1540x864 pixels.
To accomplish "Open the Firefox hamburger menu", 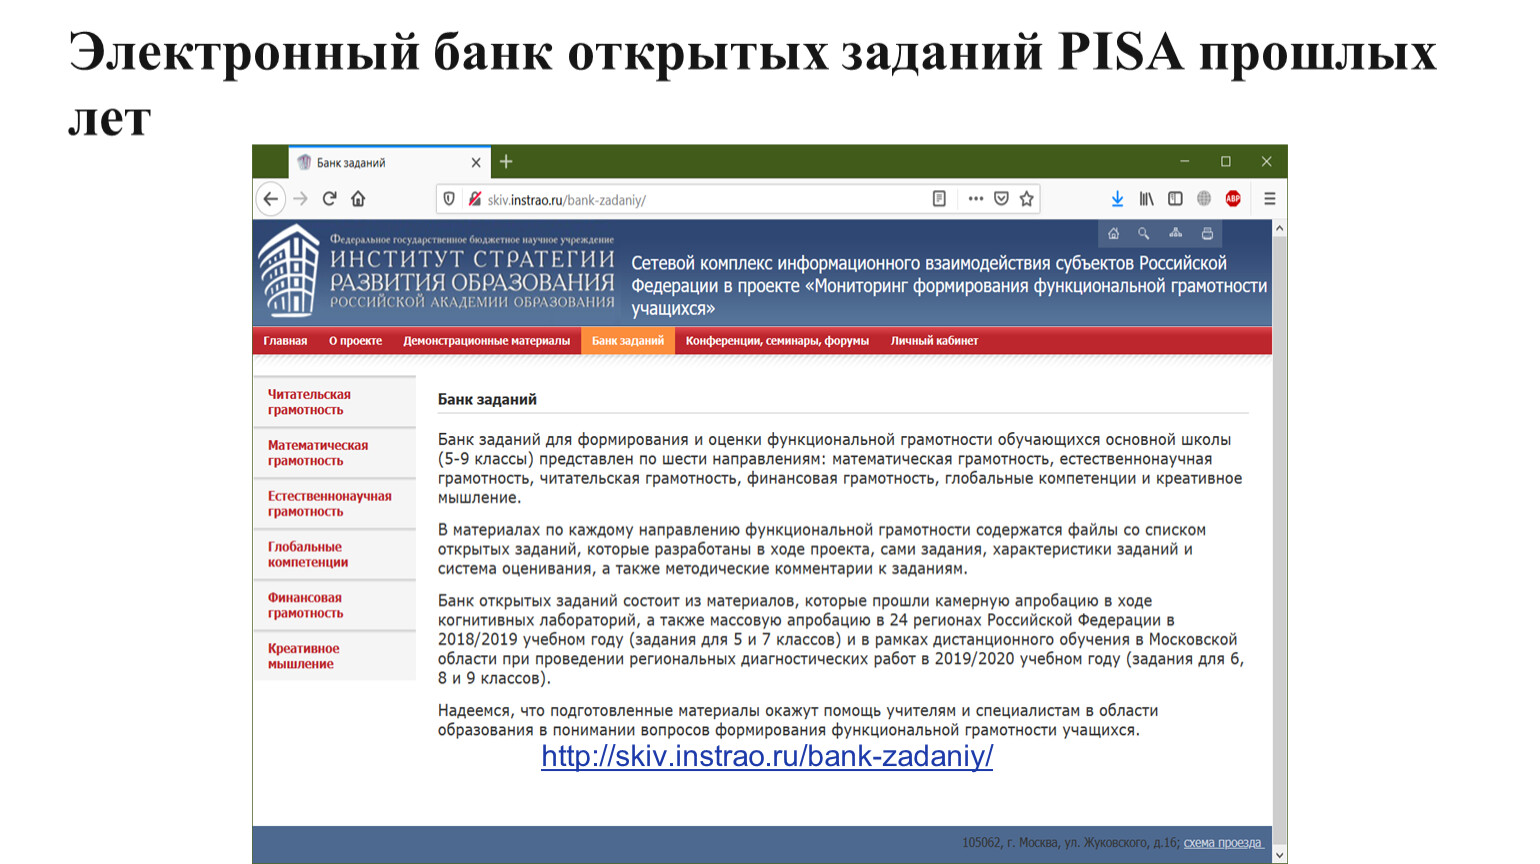I will click(x=1269, y=199).
